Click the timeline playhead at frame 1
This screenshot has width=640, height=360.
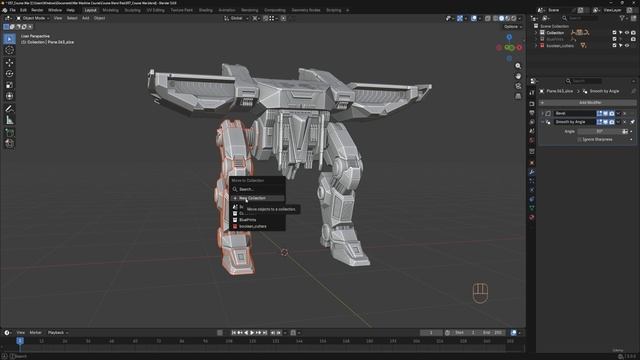20,341
